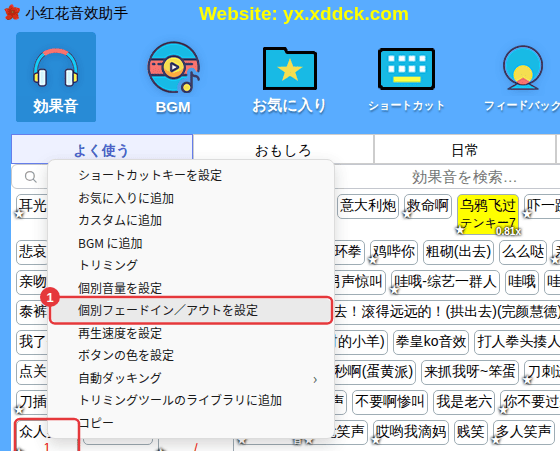Select 個別フェードイン／アウトを設定 menu entry
This screenshot has width=560, height=451.
tap(191, 310)
